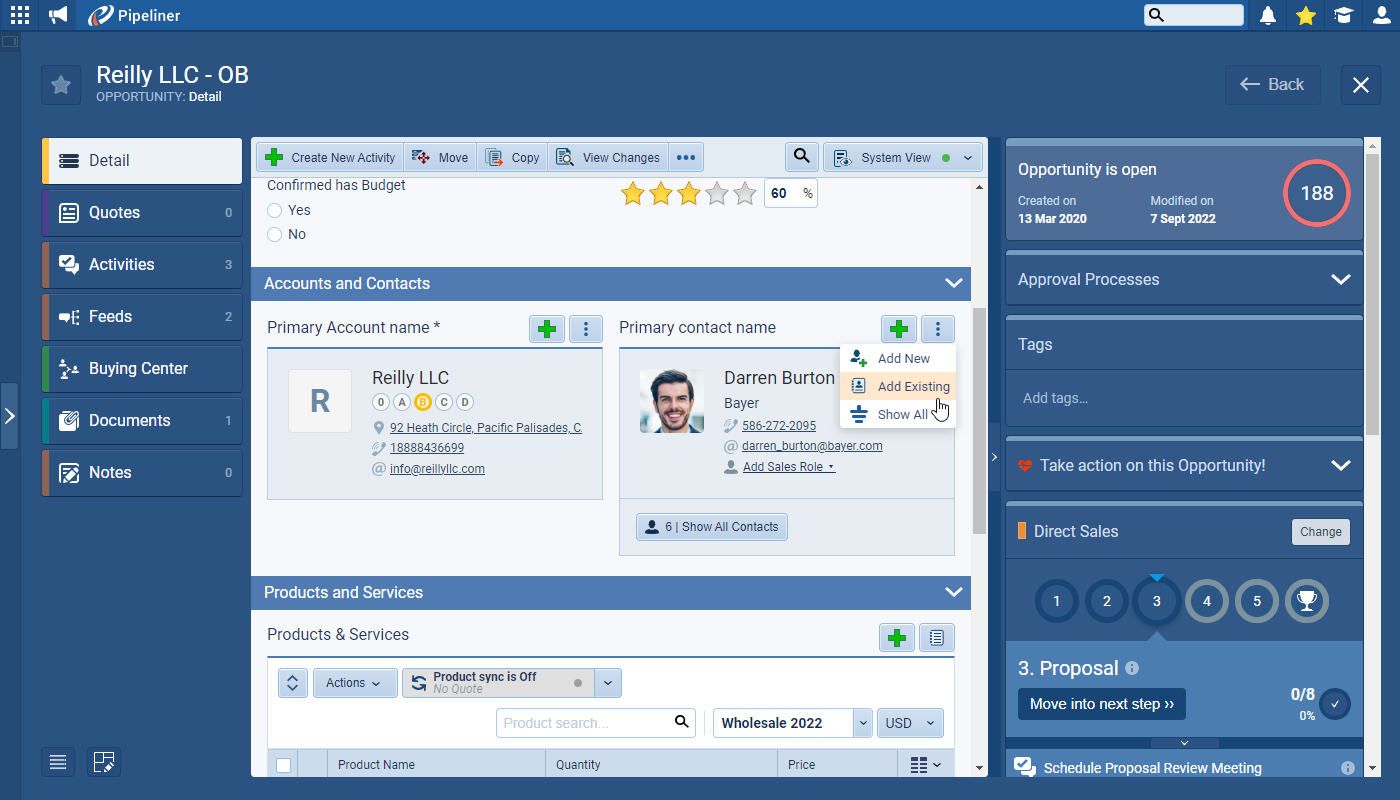This screenshot has width=1400, height=800.
Task: Click the graduation cap learning icon
Action: tap(1343, 15)
